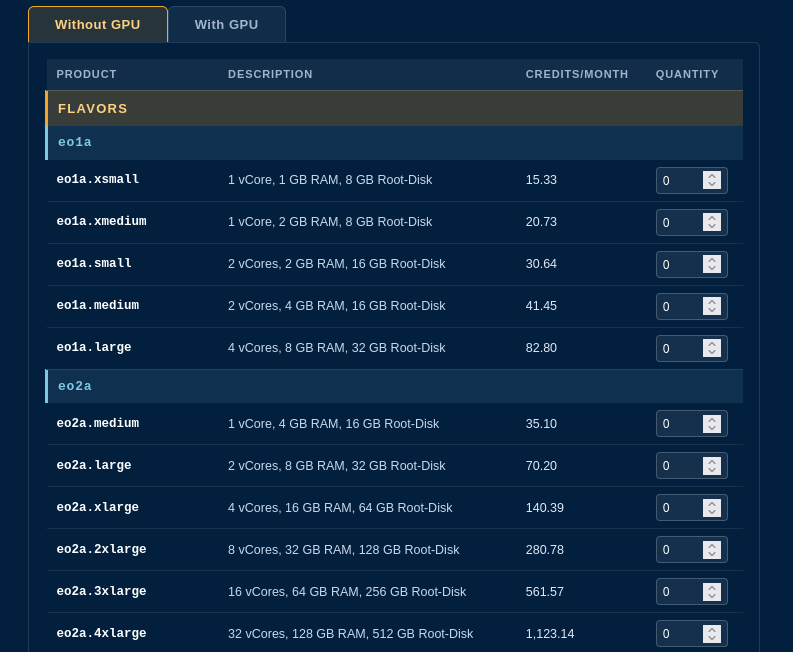Image resolution: width=793 pixels, height=652 pixels.
Task: Click description '8 vCores, 32 GB RAM, 128 GB Root-Disk'
Action: pos(343,549)
